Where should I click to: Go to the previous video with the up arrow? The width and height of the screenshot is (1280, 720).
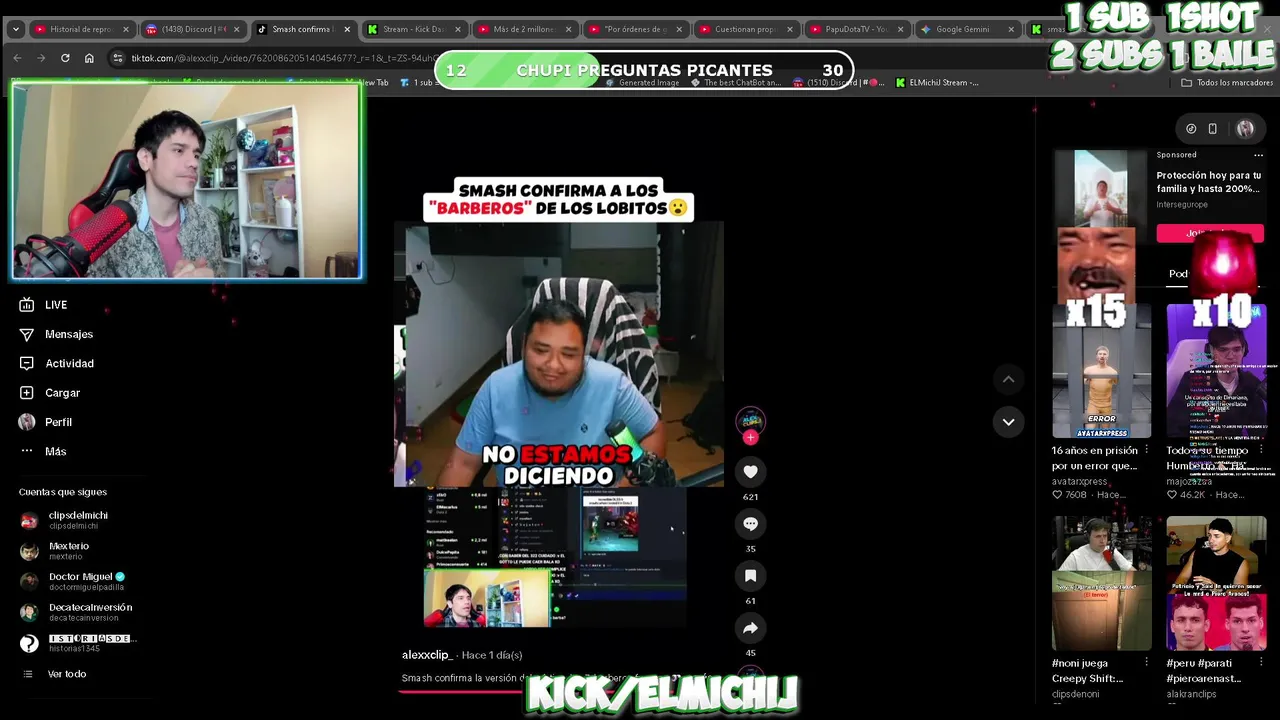[1008, 379]
